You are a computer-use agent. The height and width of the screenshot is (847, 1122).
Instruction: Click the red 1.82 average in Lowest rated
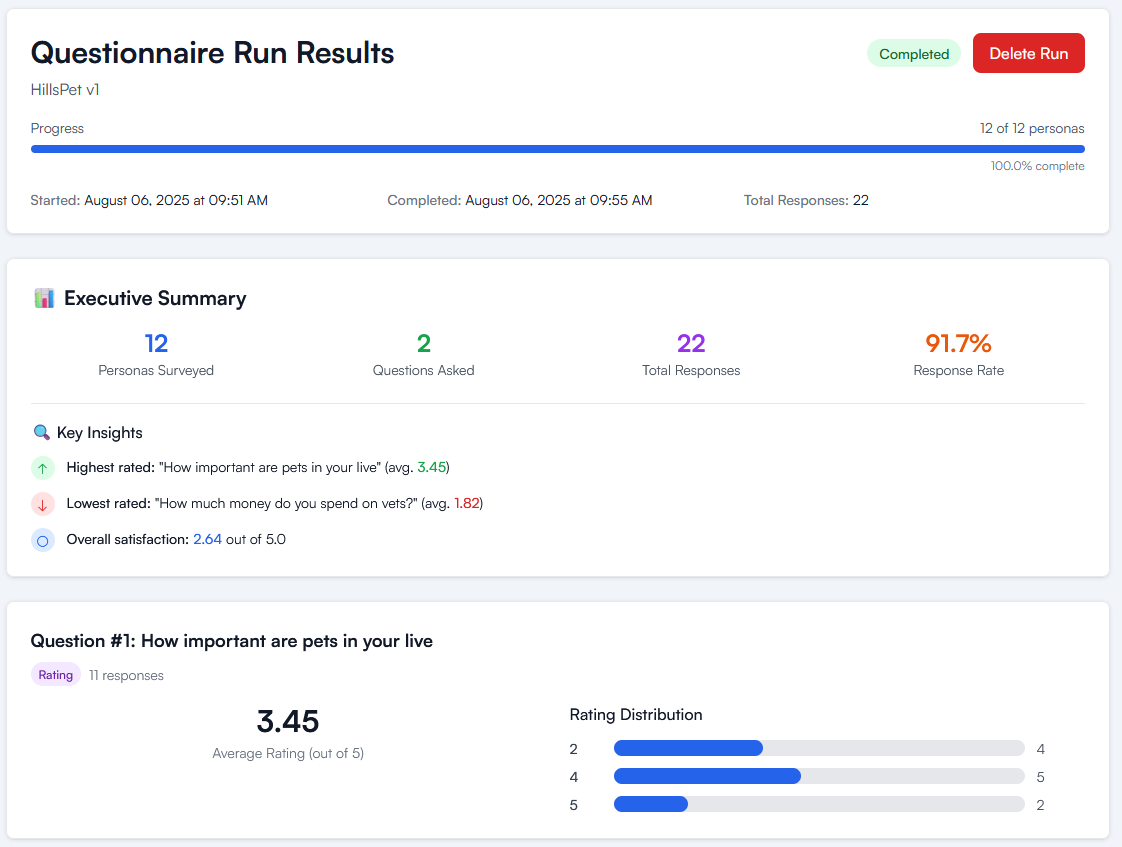click(x=467, y=503)
